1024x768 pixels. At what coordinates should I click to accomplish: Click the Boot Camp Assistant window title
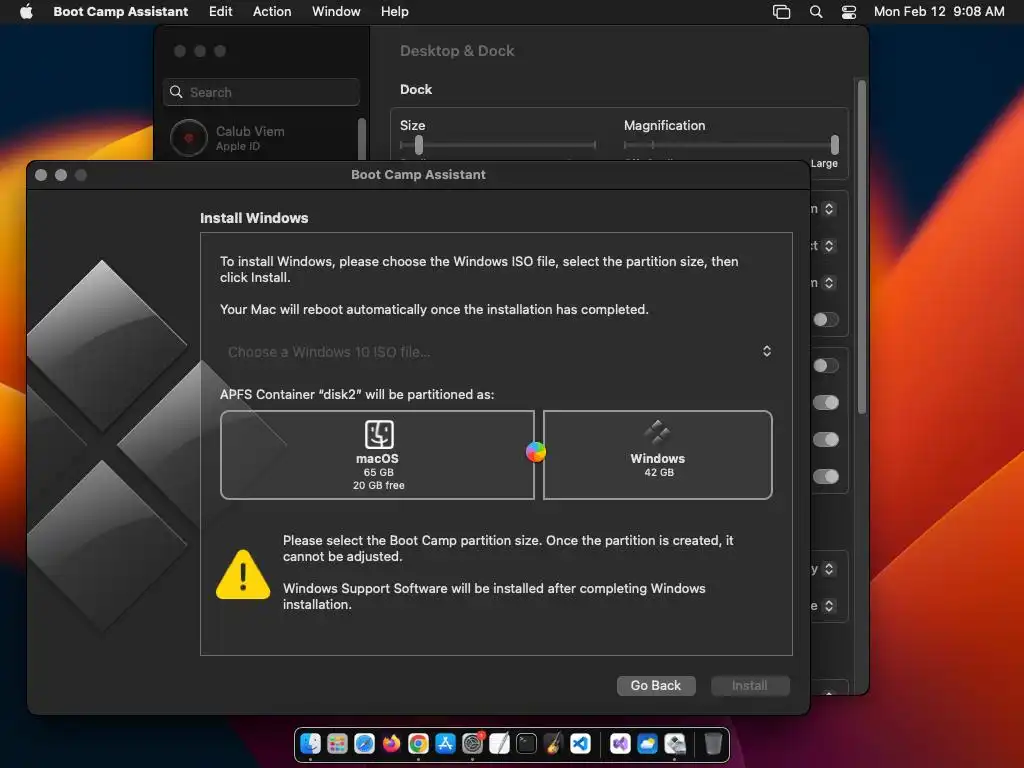[418, 174]
